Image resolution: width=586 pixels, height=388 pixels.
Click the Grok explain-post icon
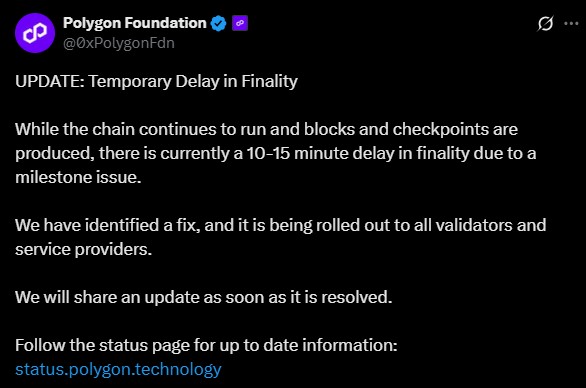[545, 24]
